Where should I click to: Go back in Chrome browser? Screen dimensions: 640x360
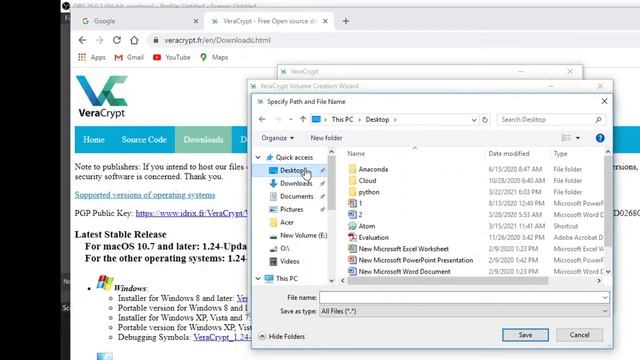coord(82,40)
